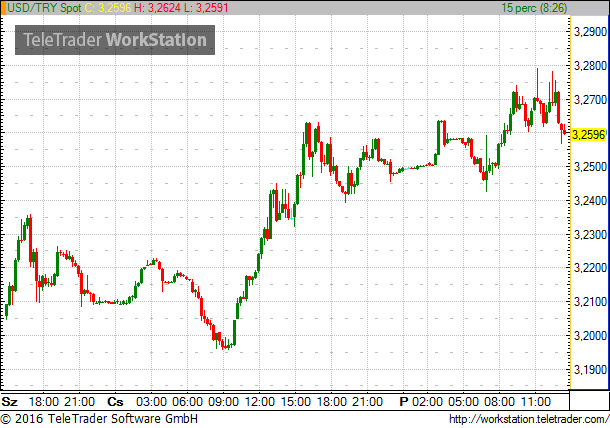Screen dimensions: 610x428
Task: Click the 09:00 time axis label
Action: coord(223,402)
